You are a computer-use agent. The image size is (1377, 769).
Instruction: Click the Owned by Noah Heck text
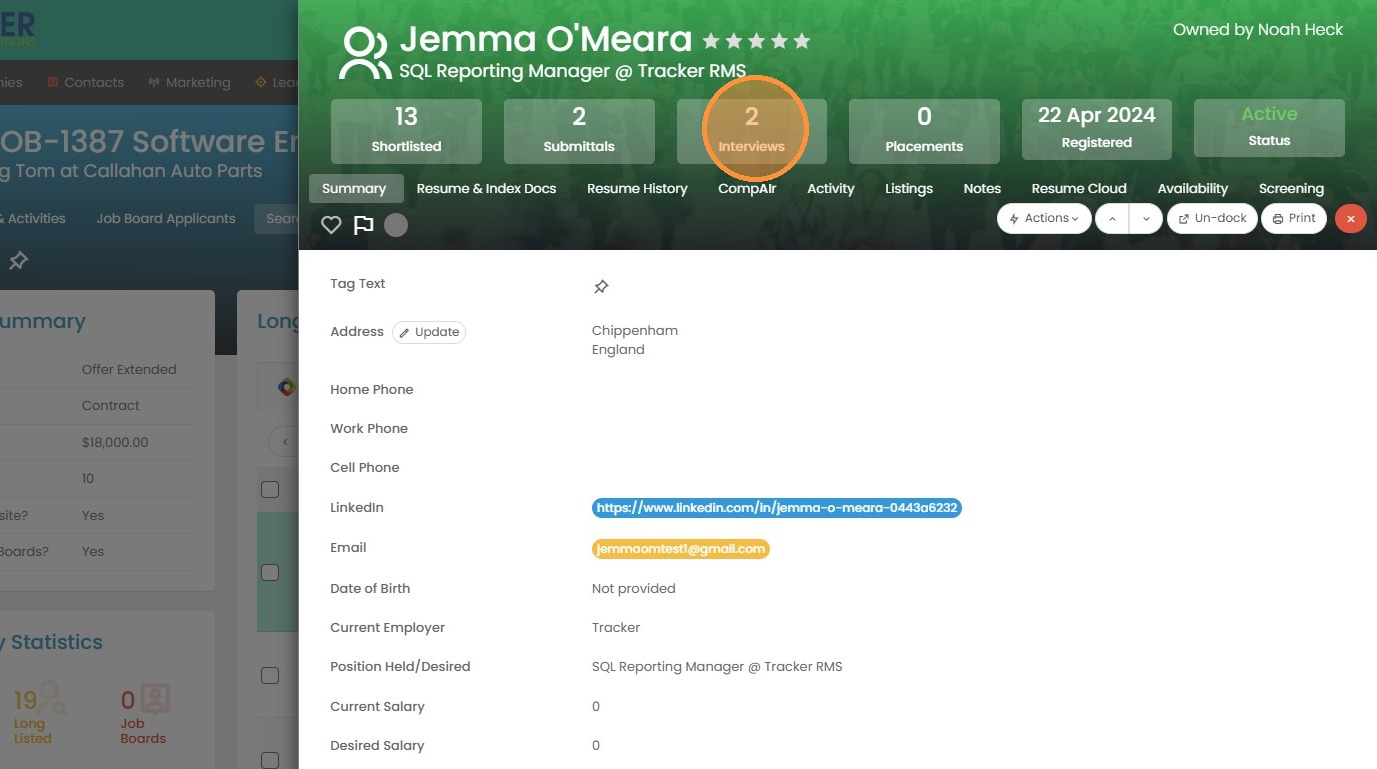point(1258,30)
